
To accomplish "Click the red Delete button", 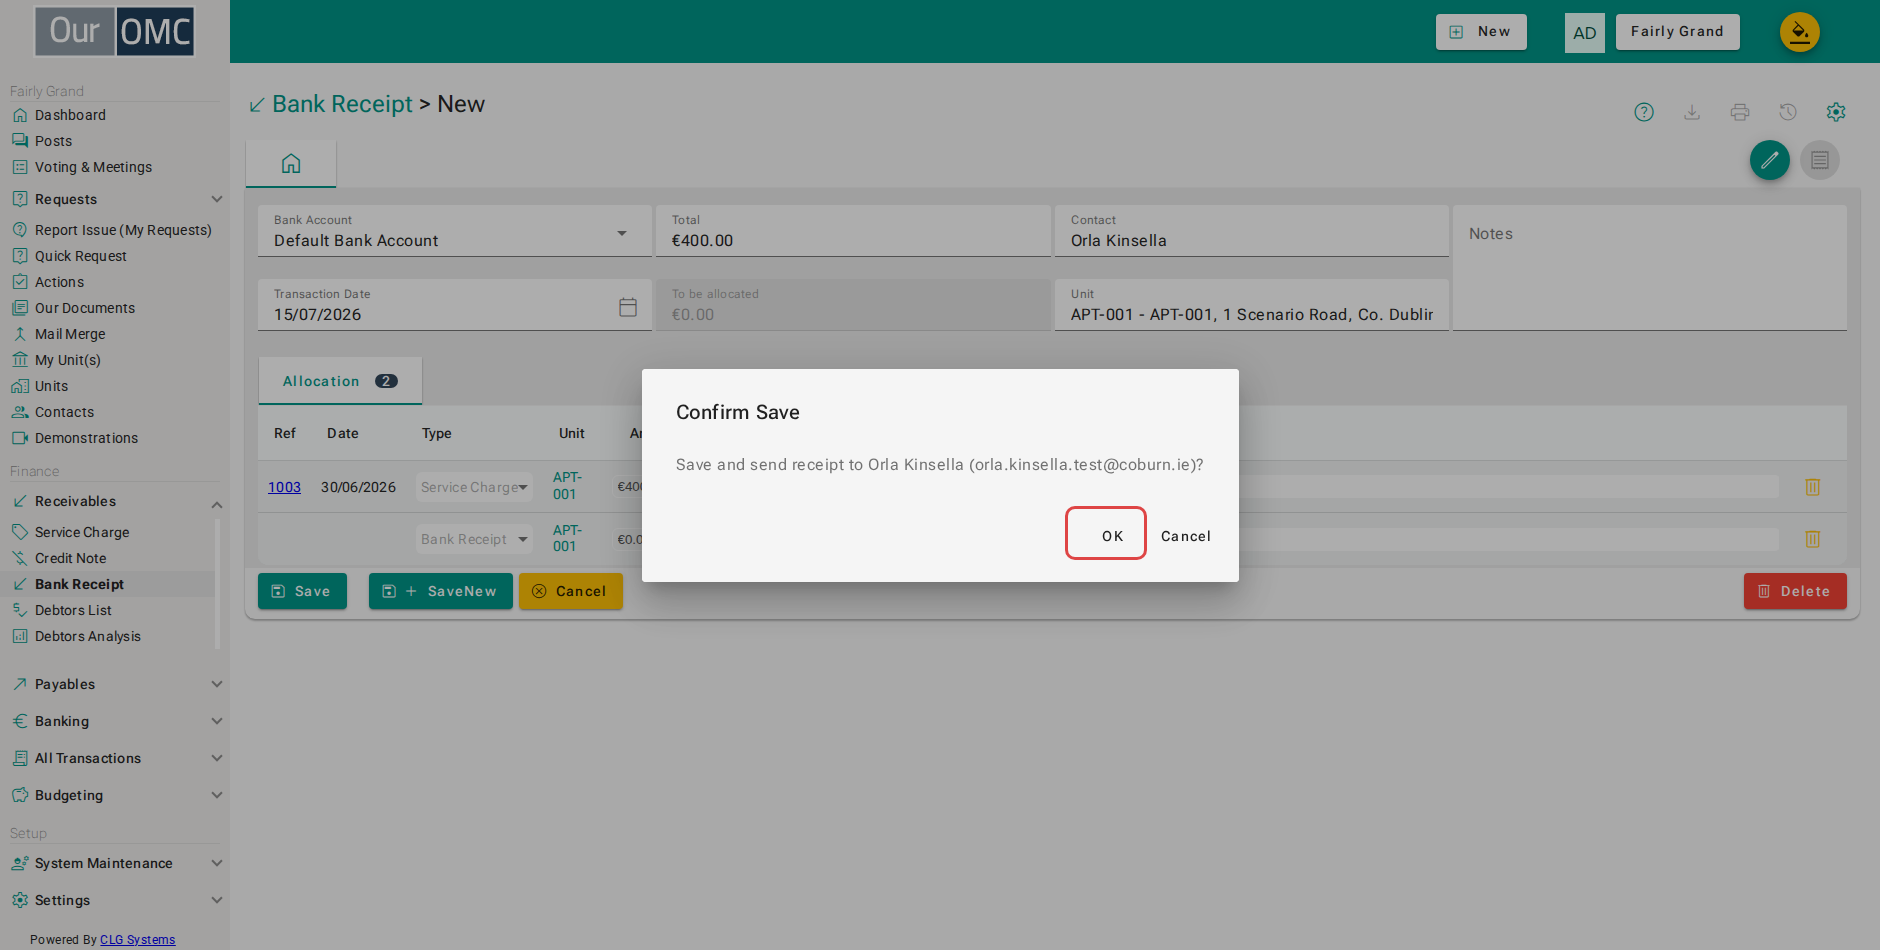I will tap(1795, 591).
